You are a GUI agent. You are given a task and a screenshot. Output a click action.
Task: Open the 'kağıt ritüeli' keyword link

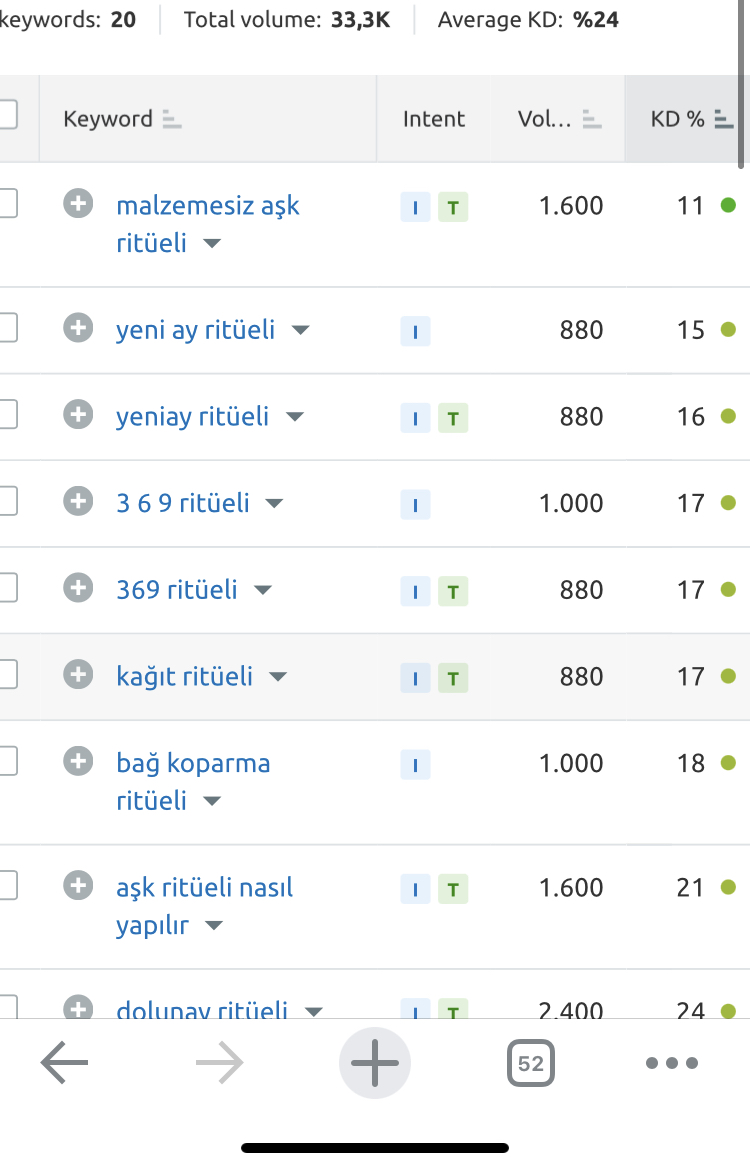coord(185,676)
